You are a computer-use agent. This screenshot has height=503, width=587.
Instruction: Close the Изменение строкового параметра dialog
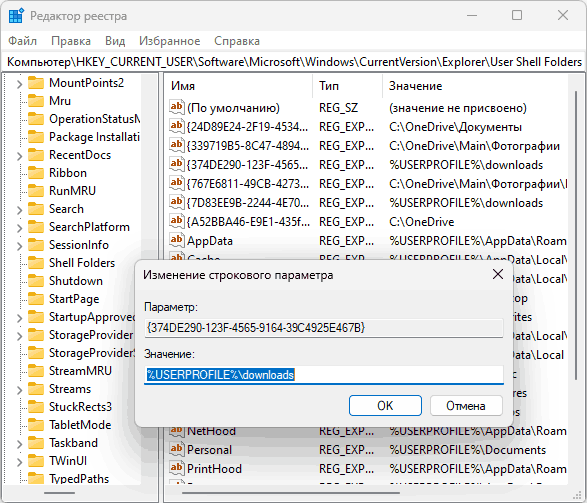(x=498, y=274)
